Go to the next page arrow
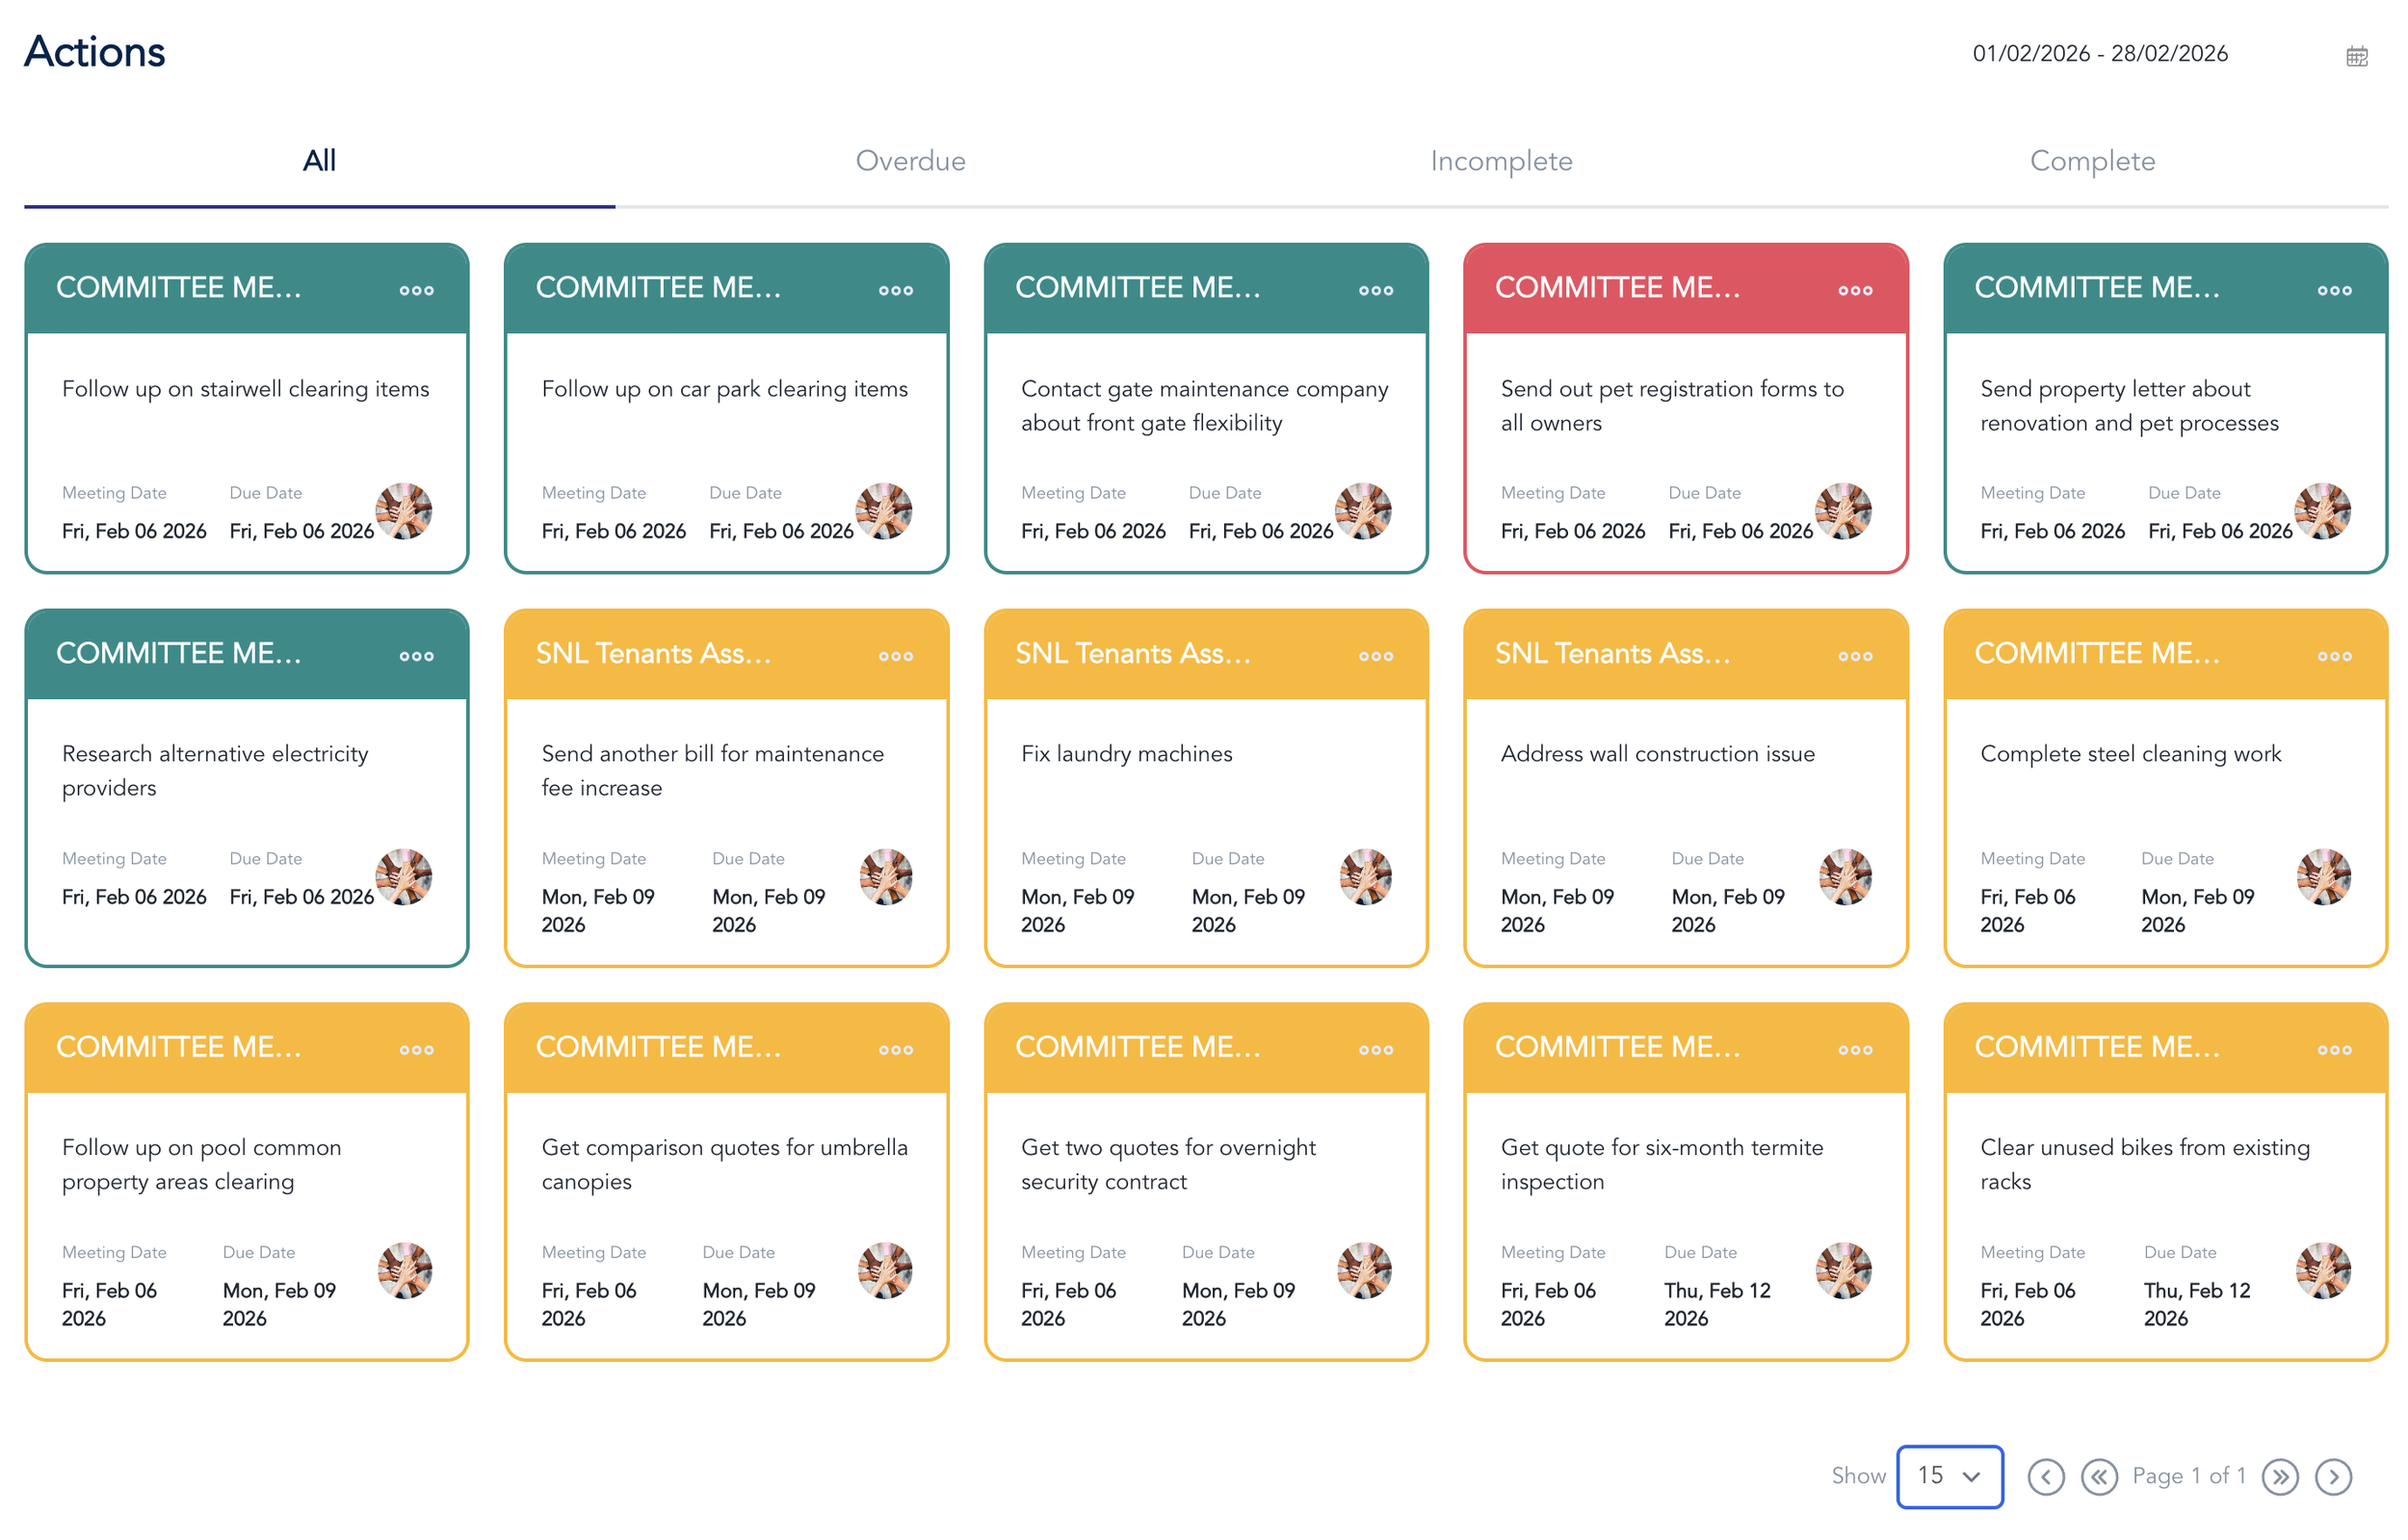Screen dimensions: 2408x1540 [x=2333, y=1476]
